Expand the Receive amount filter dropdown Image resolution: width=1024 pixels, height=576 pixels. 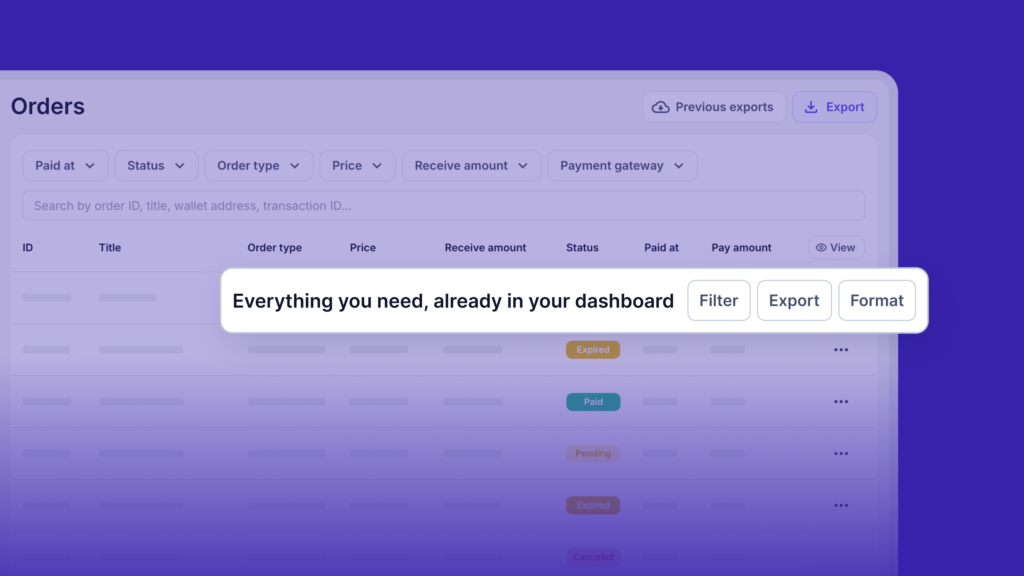(471, 166)
